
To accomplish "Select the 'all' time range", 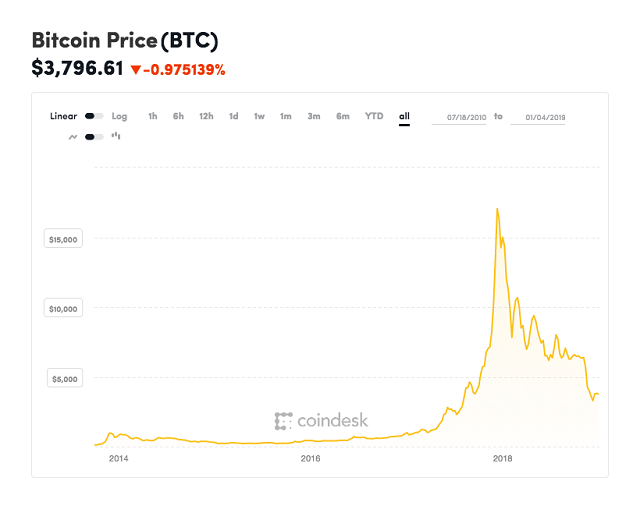I will tap(404, 116).
